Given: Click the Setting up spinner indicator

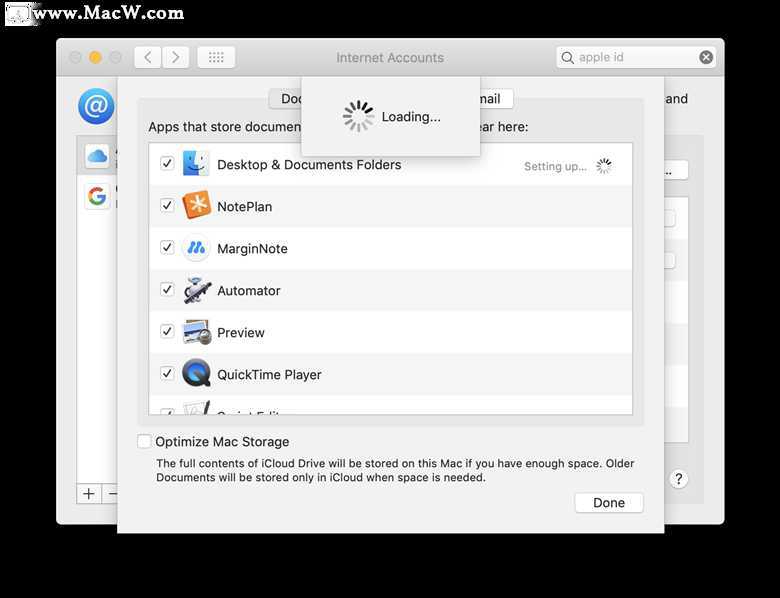Looking at the screenshot, I should coord(604,166).
